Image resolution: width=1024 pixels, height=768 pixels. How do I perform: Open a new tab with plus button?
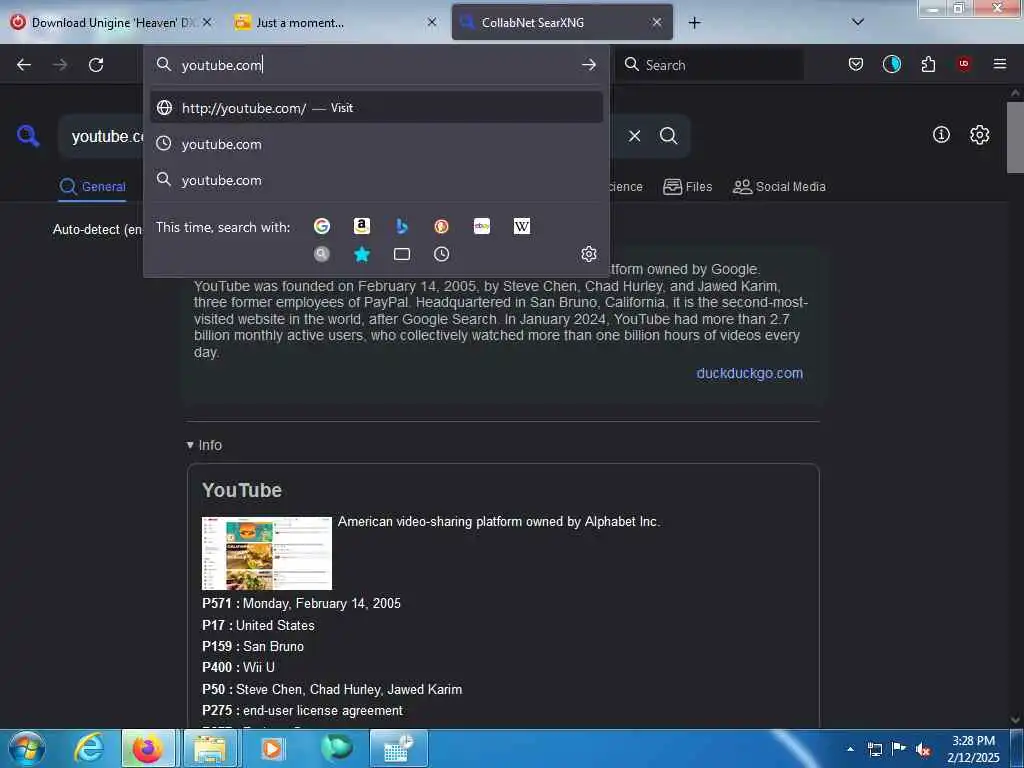(694, 22)
